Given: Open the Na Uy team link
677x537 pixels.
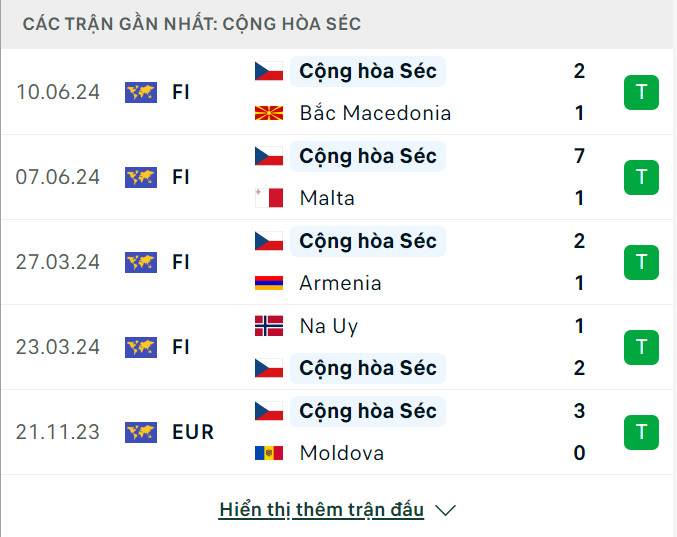Looking at the screenshot, I should click(x=328, y=326).
